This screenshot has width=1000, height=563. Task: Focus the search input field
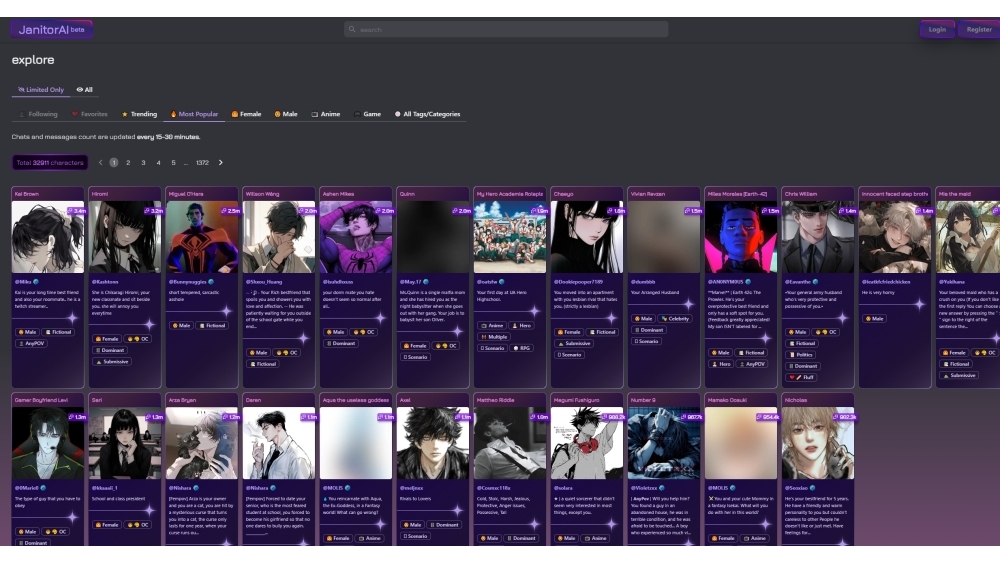pos(510,30)
